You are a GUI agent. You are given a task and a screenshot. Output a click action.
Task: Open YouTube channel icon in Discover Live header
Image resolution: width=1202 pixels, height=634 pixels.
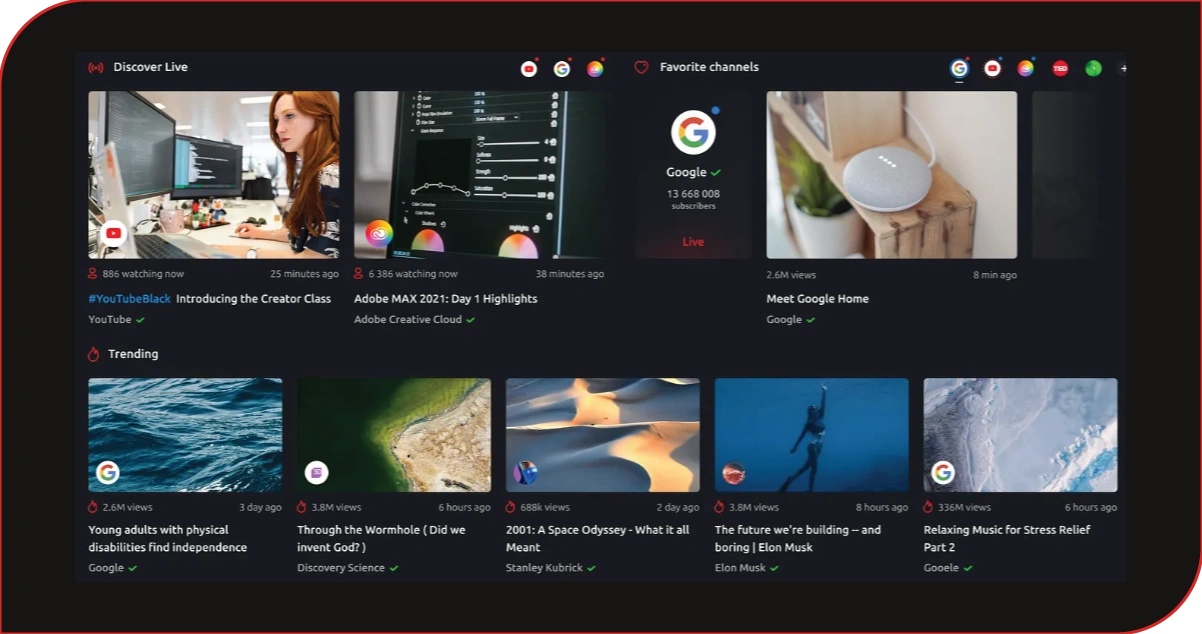tap(529, 69)
